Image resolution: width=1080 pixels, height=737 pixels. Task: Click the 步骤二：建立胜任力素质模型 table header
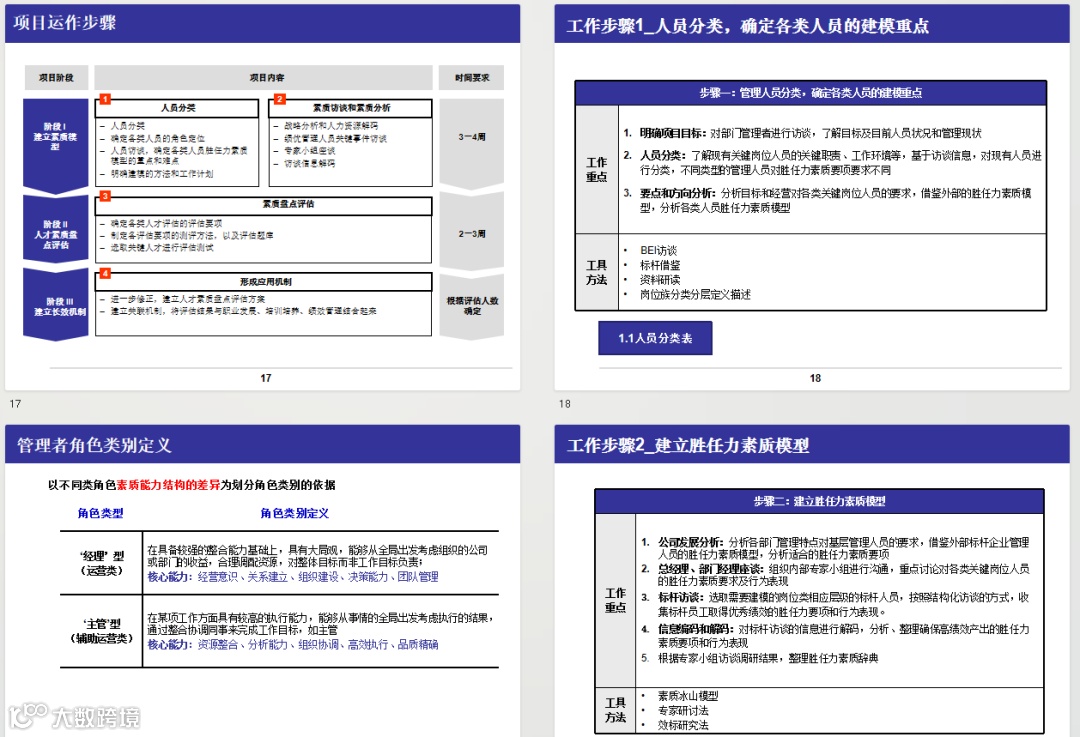[x=819, y=501]
